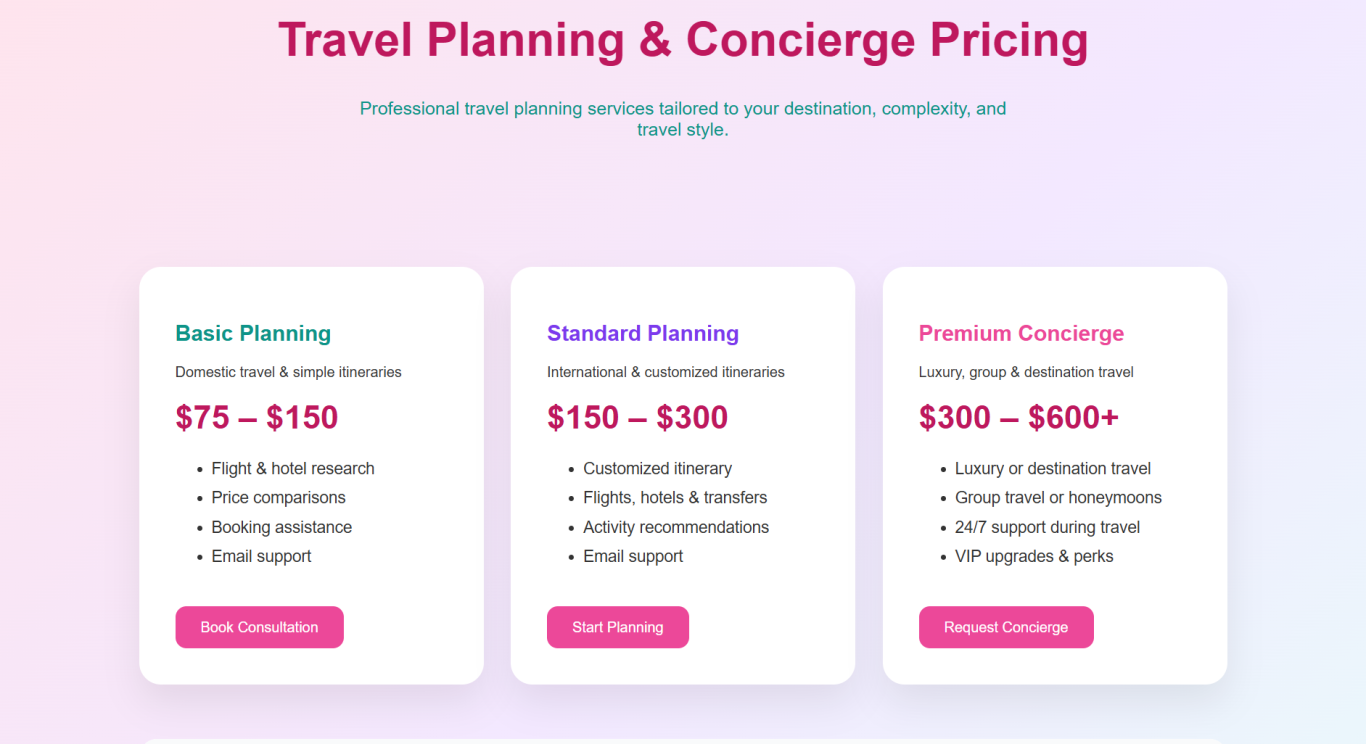Click the Customized itinerary list item
Viewport: 1366px width, 744px height.
coord(657,468)
